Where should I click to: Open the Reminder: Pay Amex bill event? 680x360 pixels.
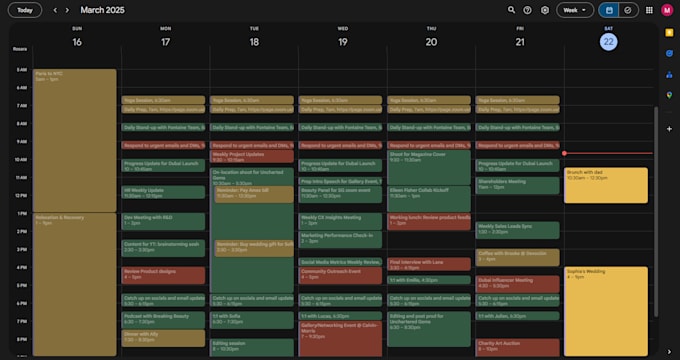tap(254, 194)
